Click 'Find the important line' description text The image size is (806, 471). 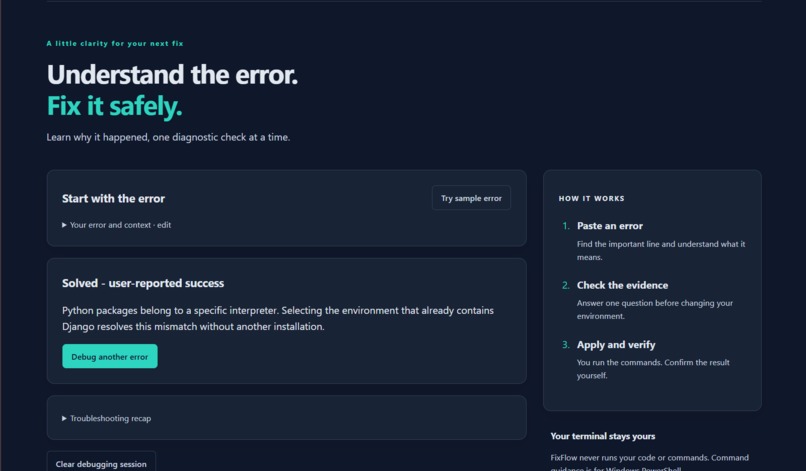pyautogui.click(x=661, y=250)
